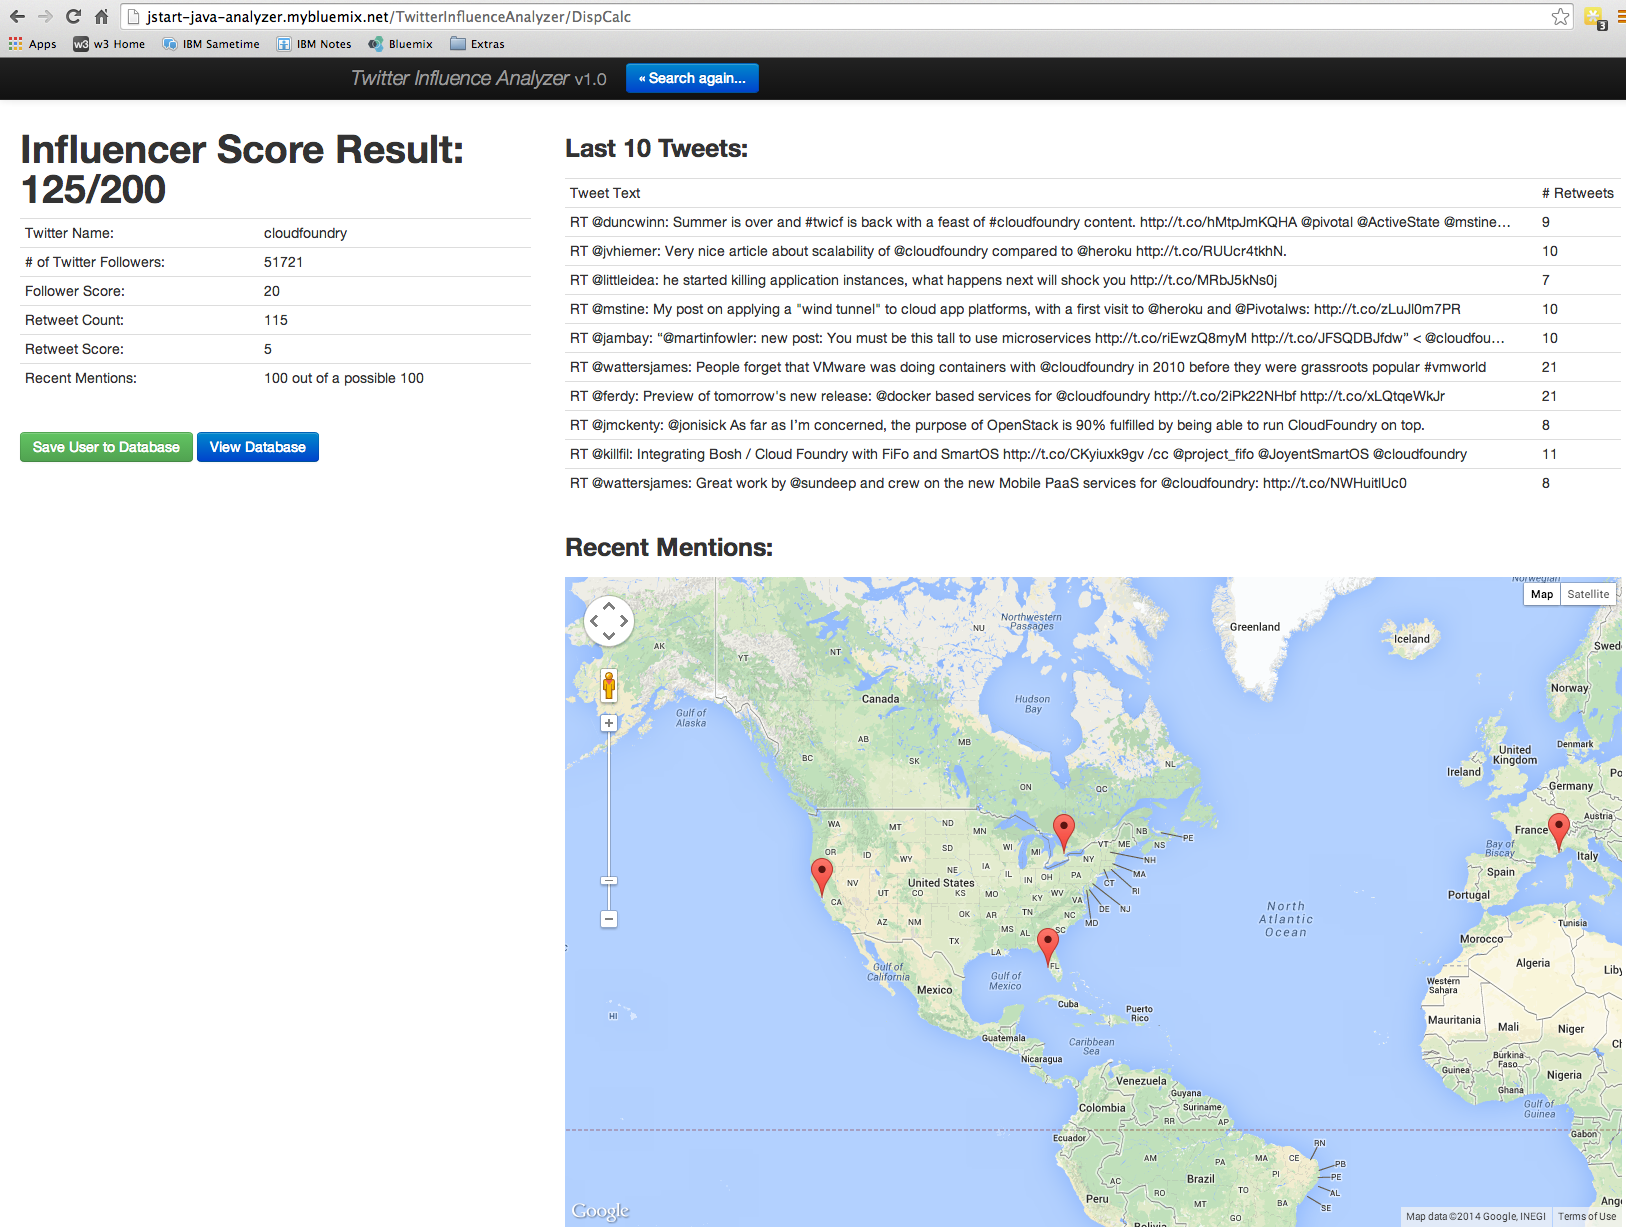Click the Retweet Score value 5
This screenshot has height=1230, width=1626.
pos(267,349)
